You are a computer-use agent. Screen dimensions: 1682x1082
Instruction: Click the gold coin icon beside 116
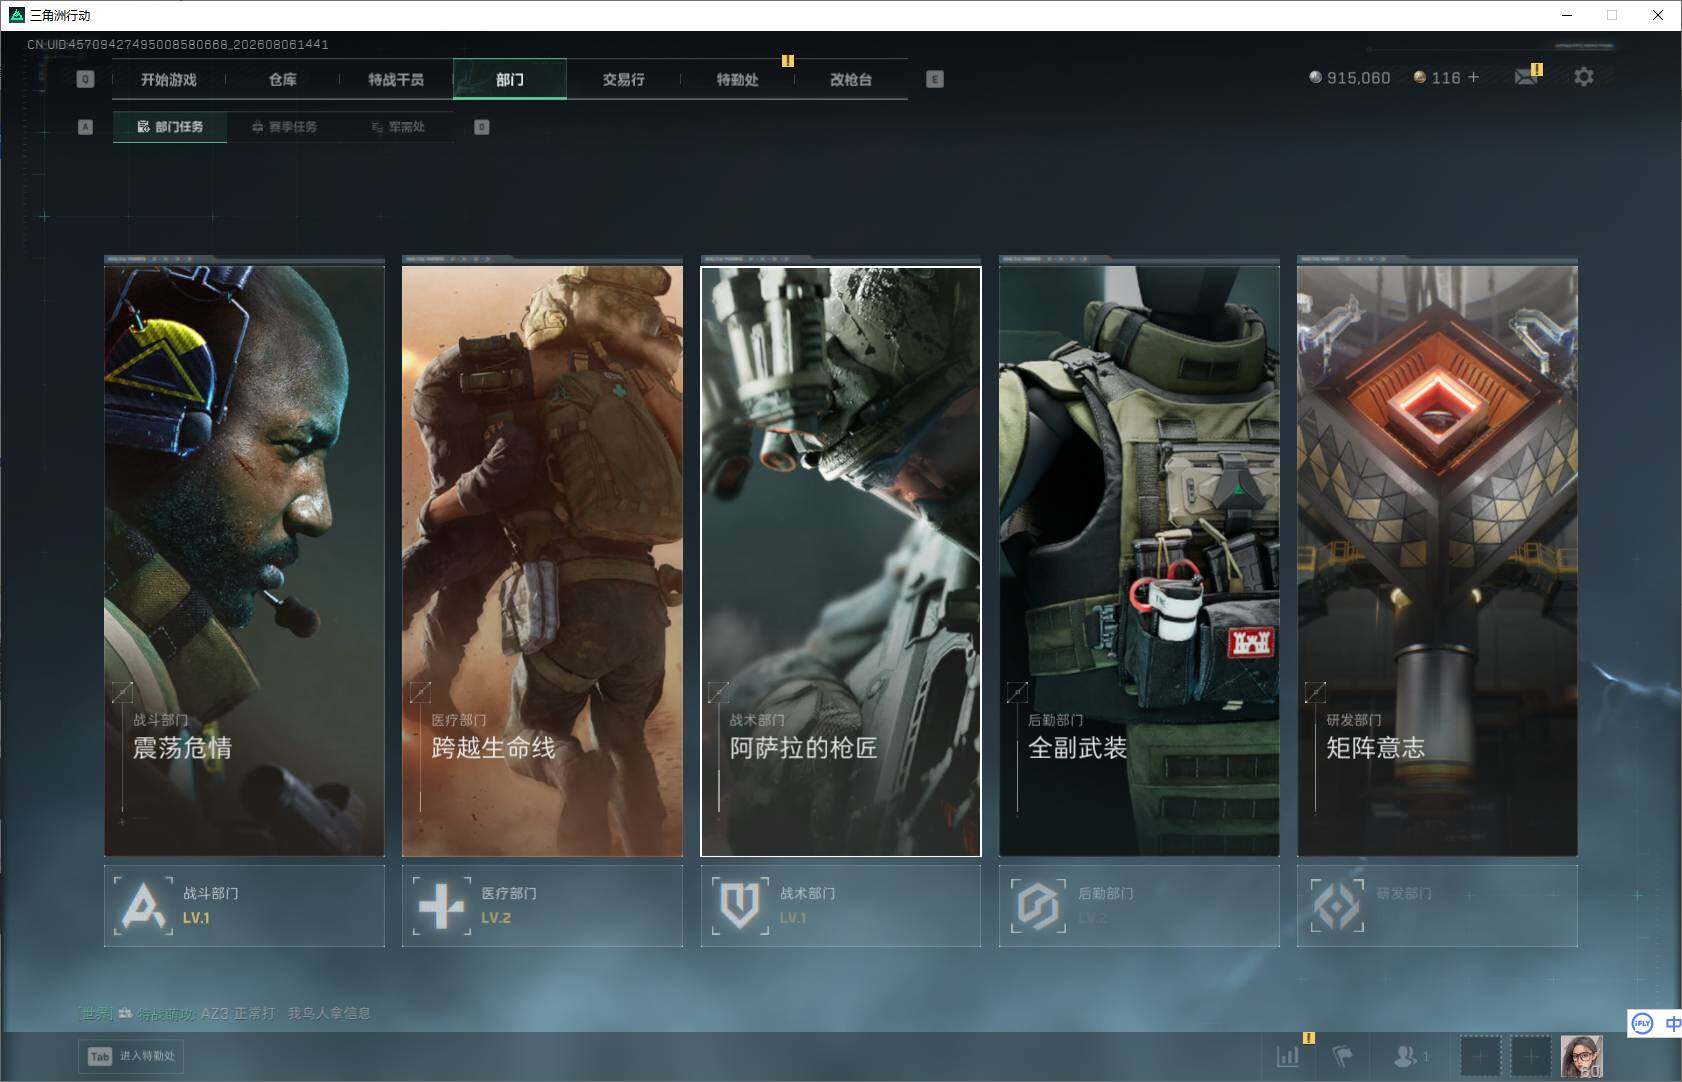click(1420, 77)
